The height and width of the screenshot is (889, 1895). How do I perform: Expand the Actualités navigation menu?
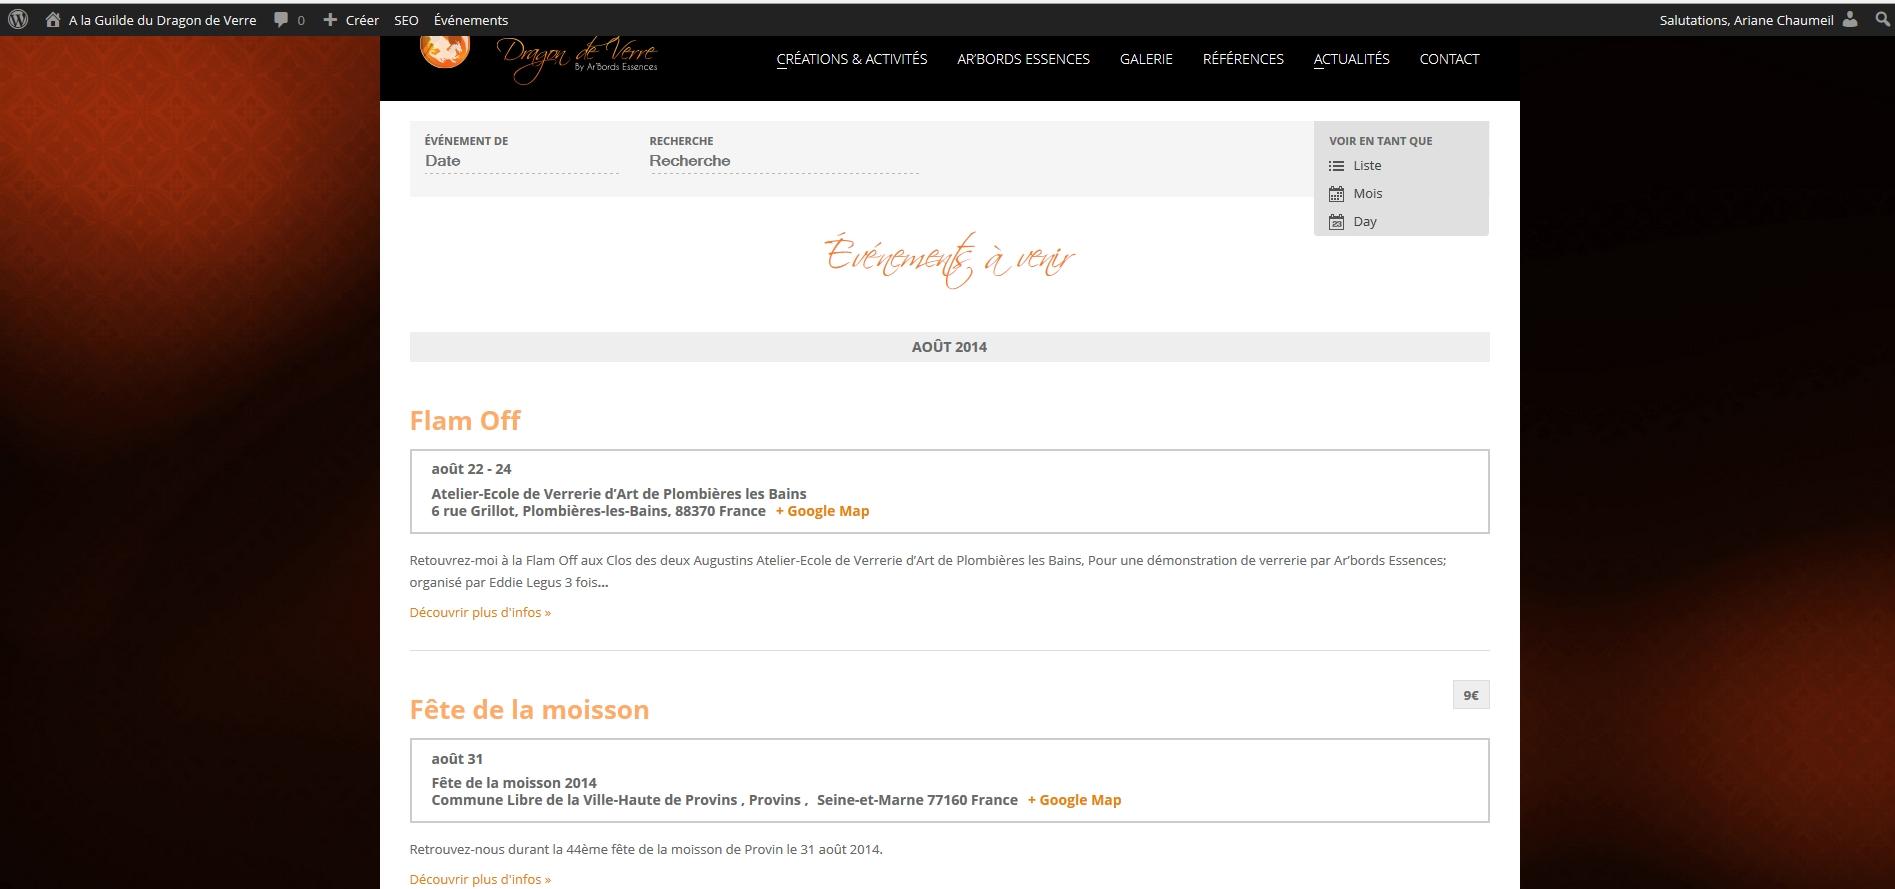click(x=1351, y=59)
